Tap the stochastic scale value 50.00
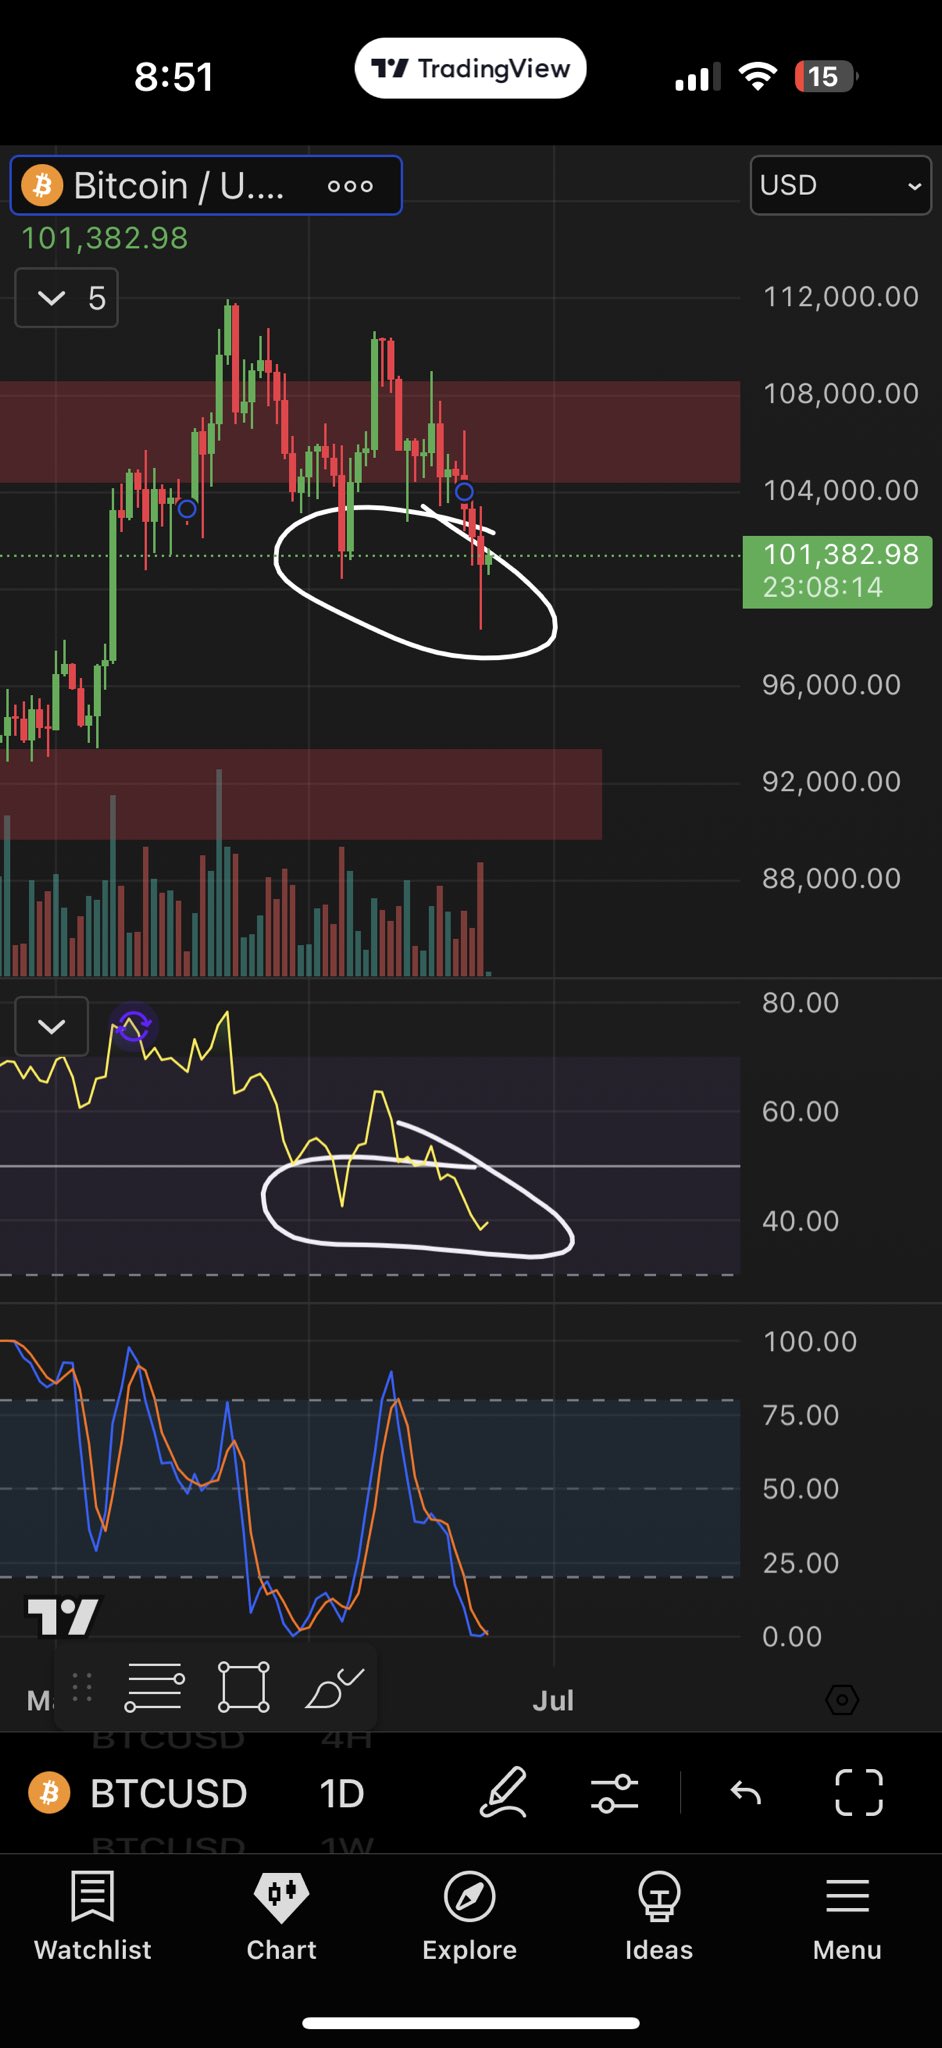Viewport: 942px width, 2048px height. 801,1489
